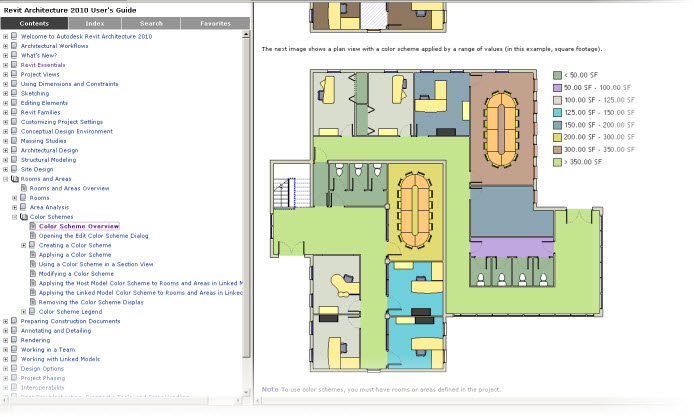Switch to the Index tab
The image size is (694, 417).
point(95,23)
